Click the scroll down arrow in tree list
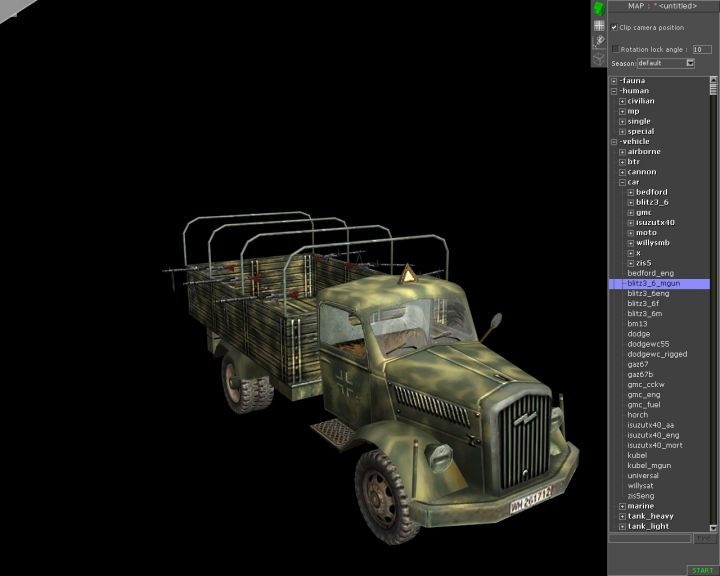This screenshot has height=576, width=720. 714,527
